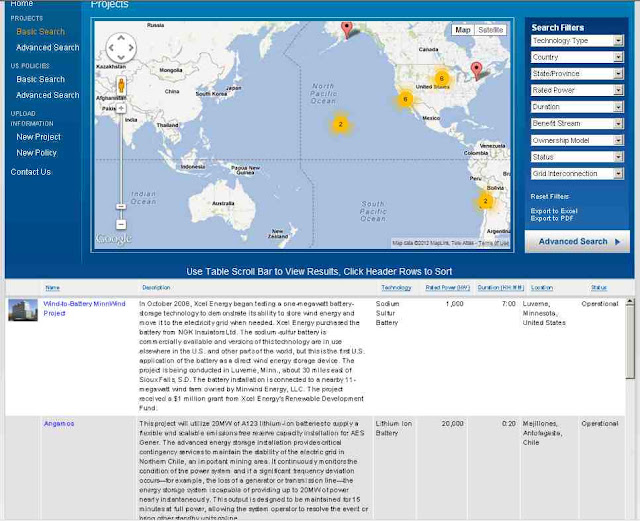Click yellow cluster marker over central United States

coord(441,78)
